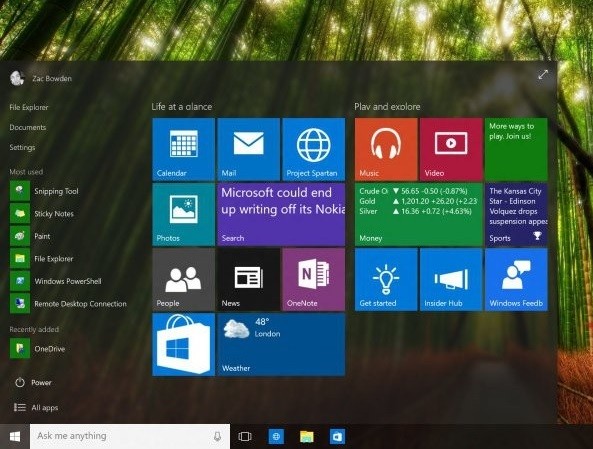Click the Silver price row in Money tile
The height and width of the screenshot is (449, 593).
tap(415, 211)
